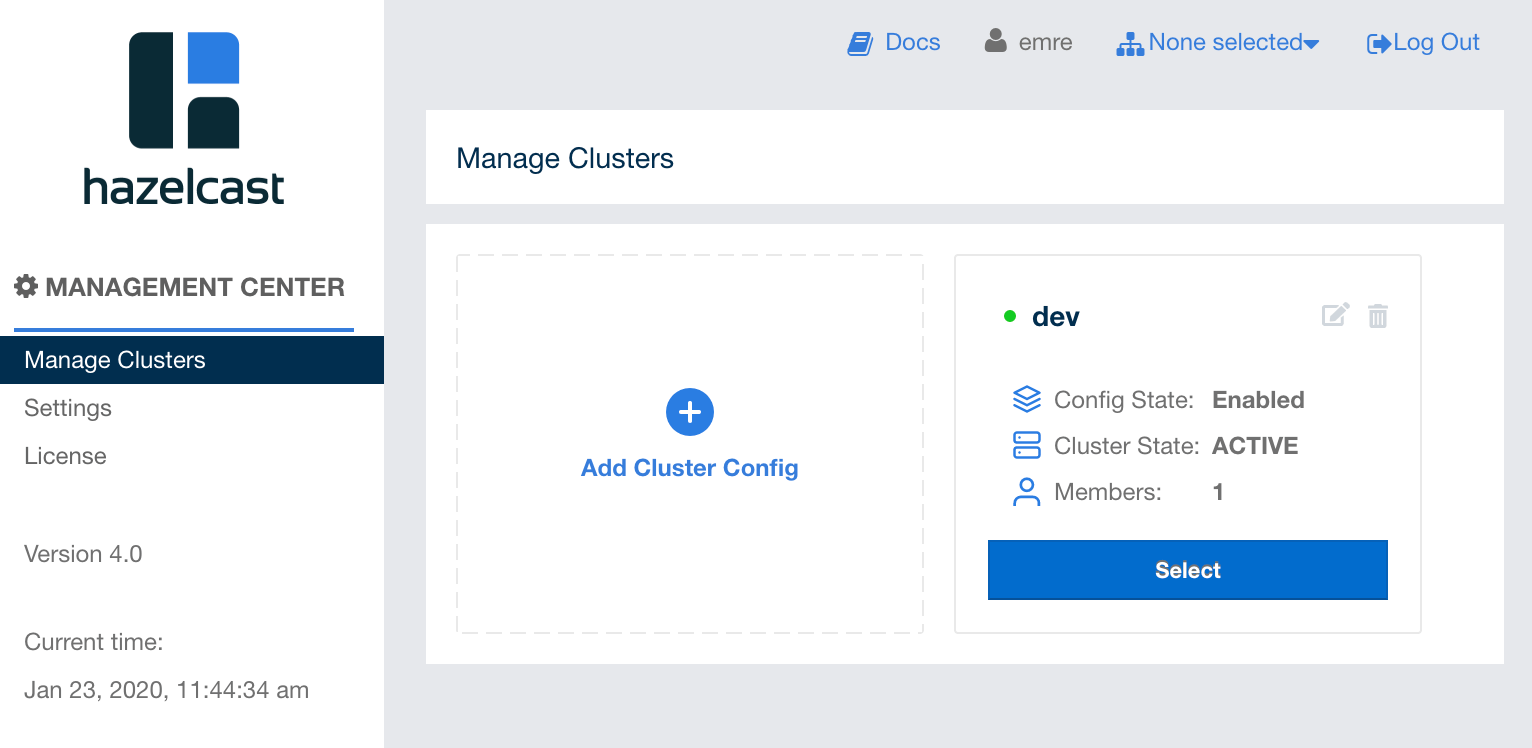
Task: Click the Add Cluster Config link
Action: pos(689,468)
